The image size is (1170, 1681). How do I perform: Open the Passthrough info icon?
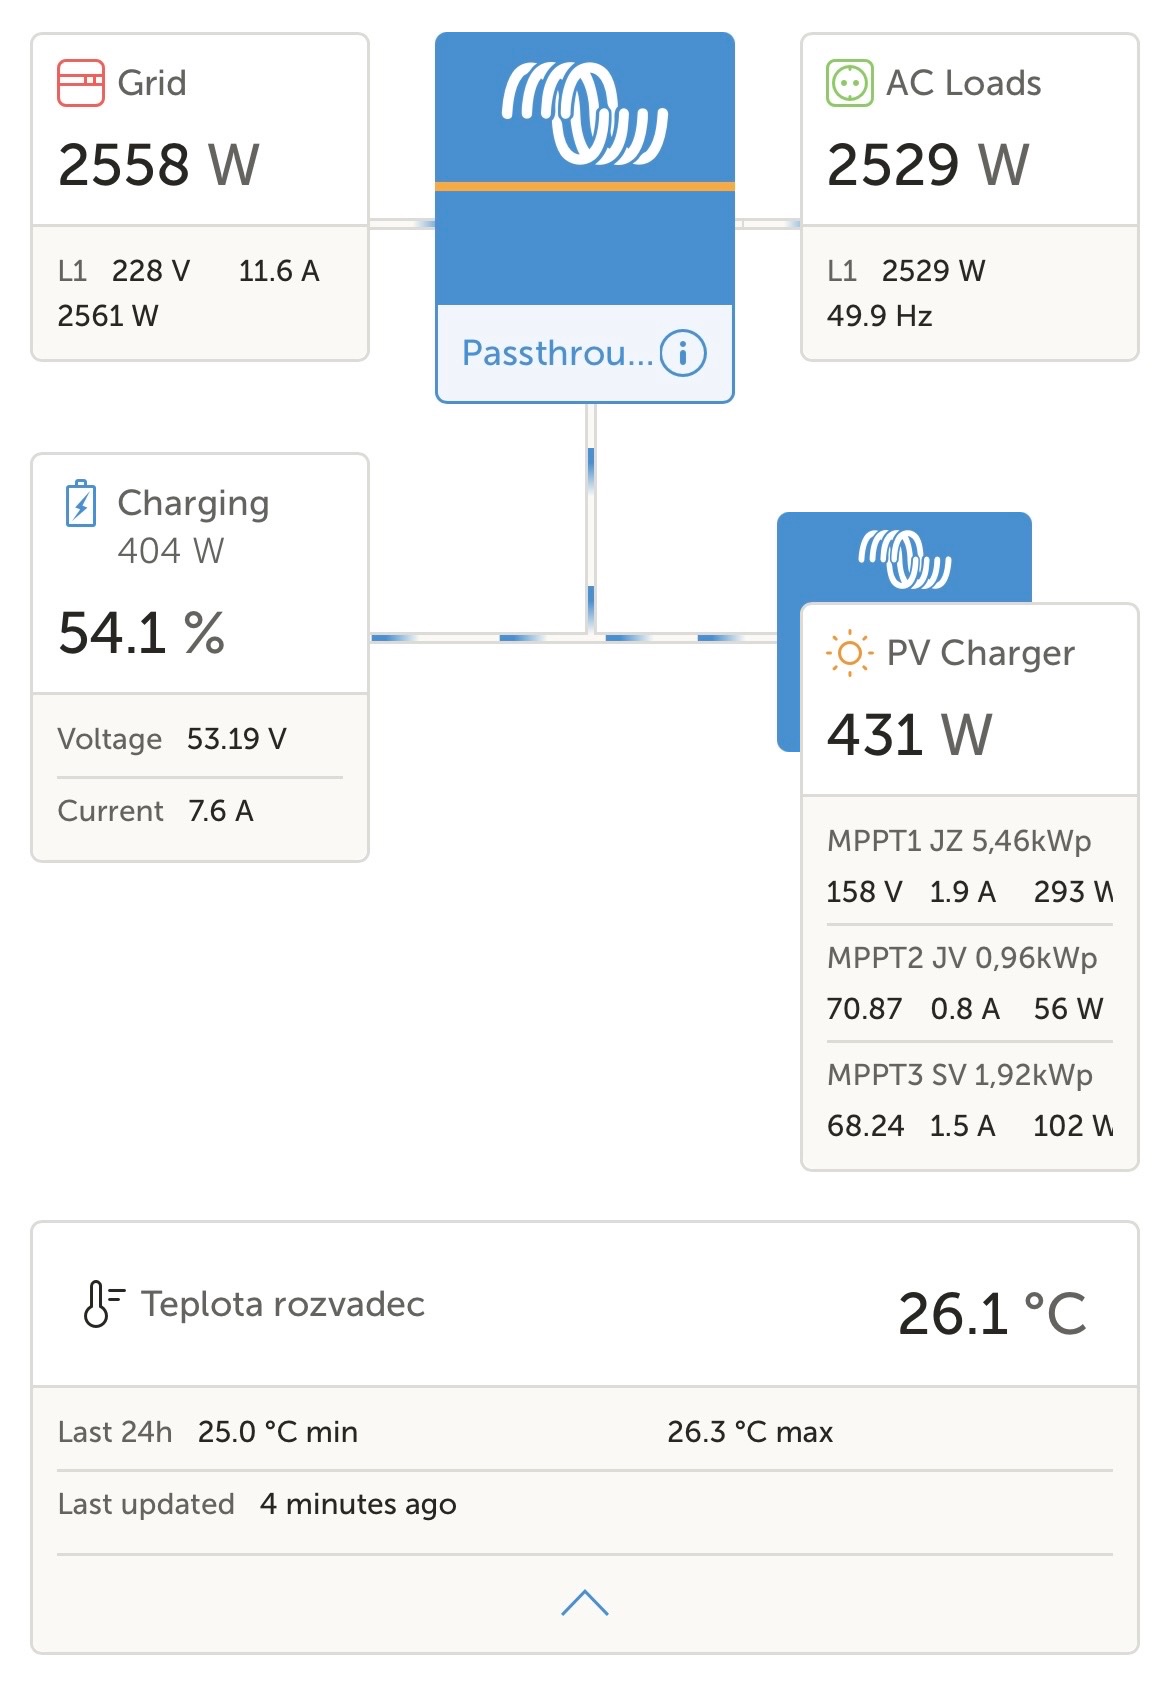coord(683,353)
